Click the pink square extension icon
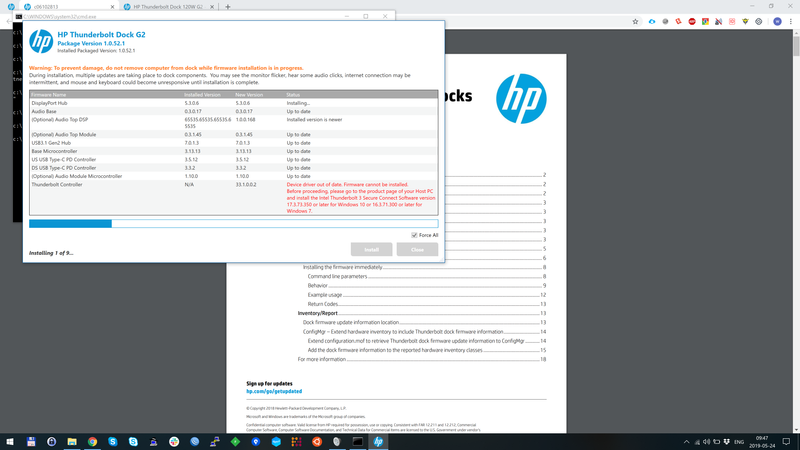This screenshot has width=800, height=450. coord(732,21)
